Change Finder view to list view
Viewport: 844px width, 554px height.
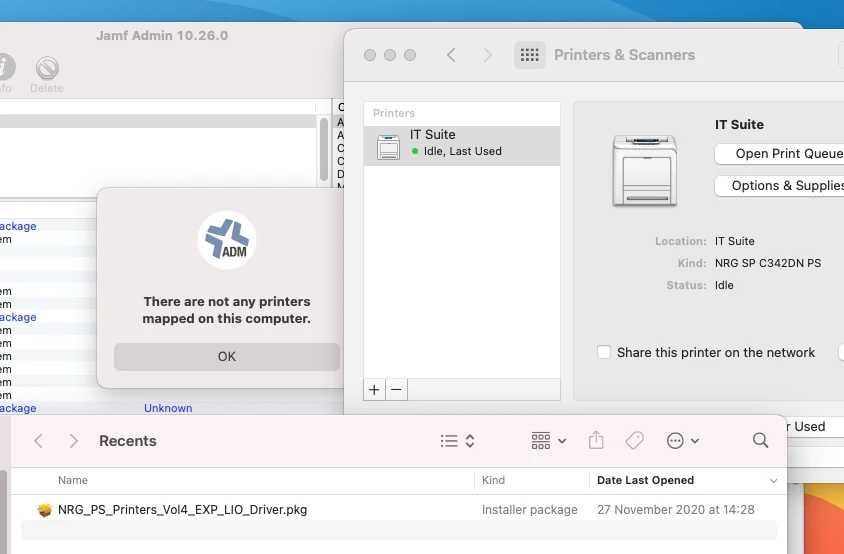coord(457,441)
